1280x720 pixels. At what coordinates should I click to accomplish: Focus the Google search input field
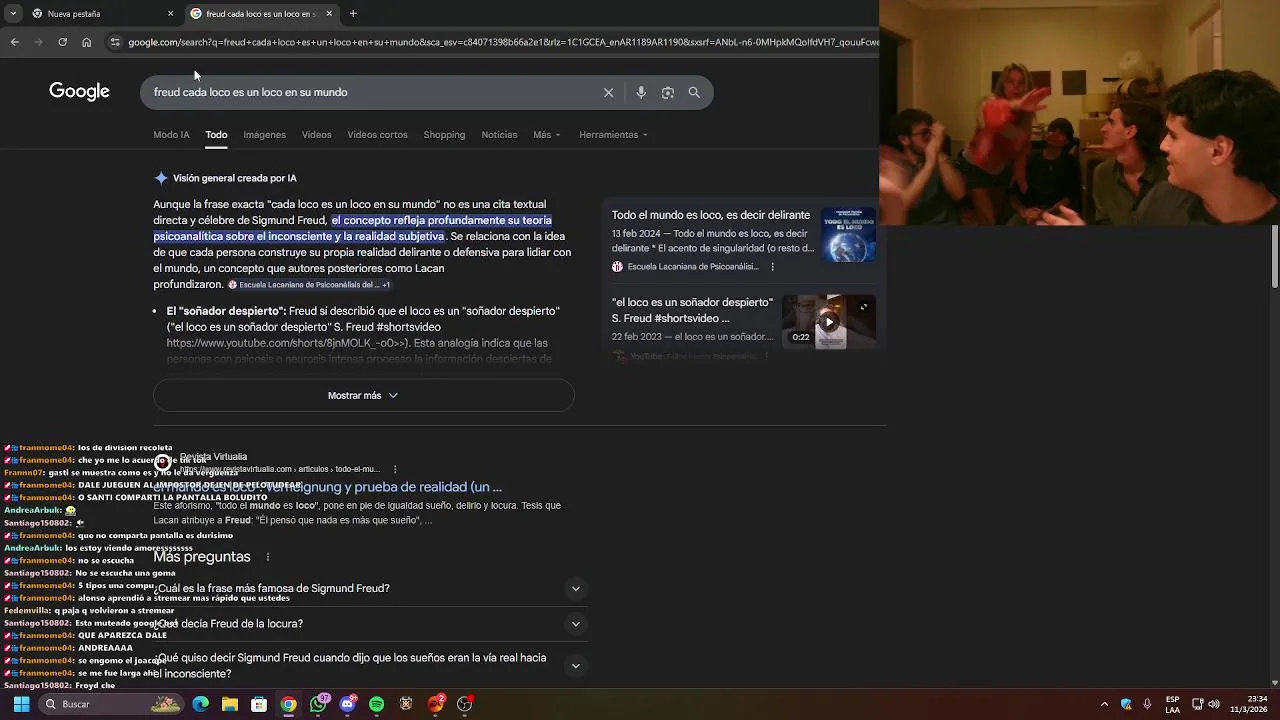click(x=370, y=92)
